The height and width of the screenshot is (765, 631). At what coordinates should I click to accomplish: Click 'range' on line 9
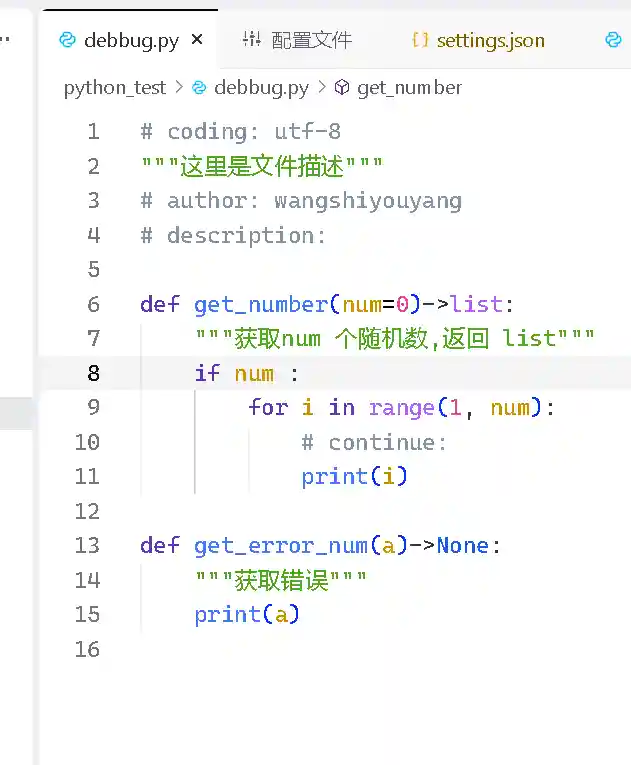click(x=401, y=408)
